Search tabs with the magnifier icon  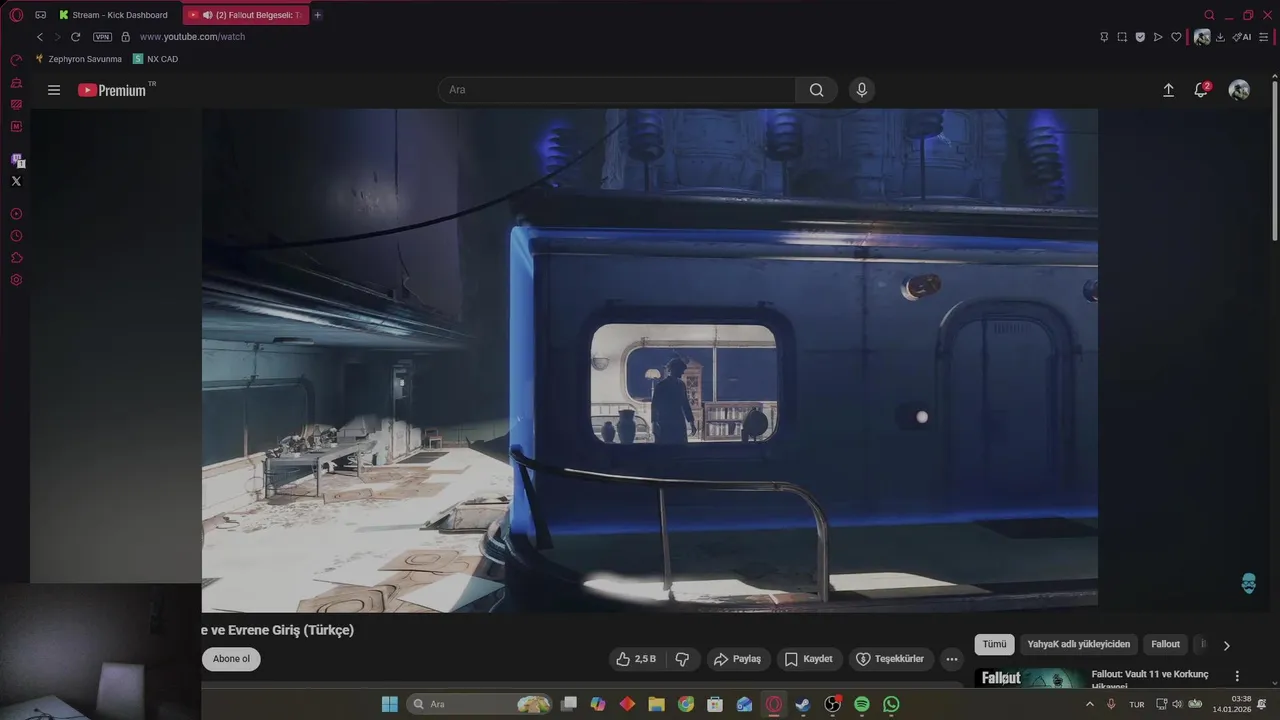pyautogui.click(x=1209, y=15)
